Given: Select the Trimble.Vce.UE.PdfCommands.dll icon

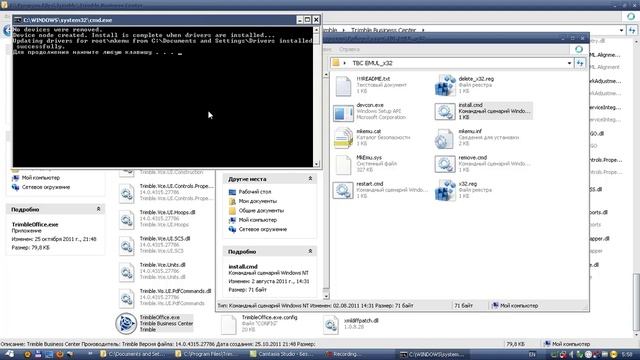Looking at the screenshot, I should (x=127, y=298).
